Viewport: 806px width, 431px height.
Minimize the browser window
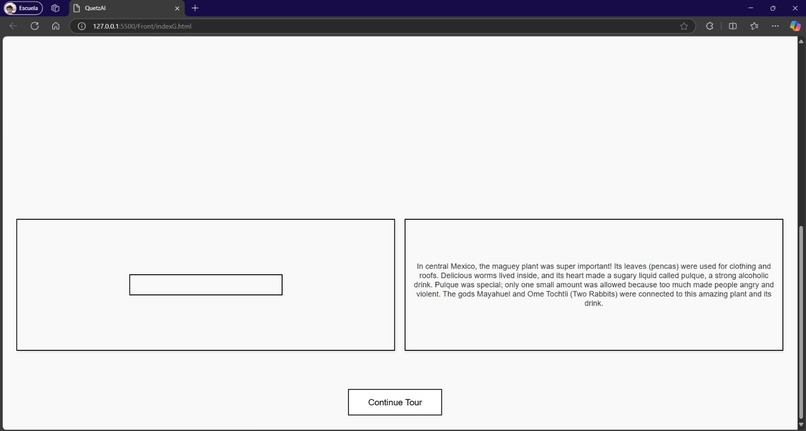[750, 8]
